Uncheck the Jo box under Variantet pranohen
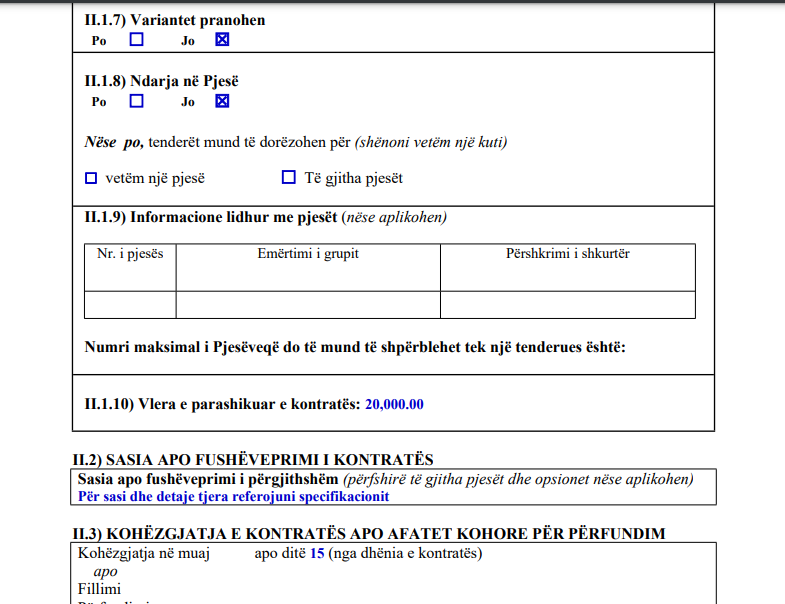Image resolution: width=785 pixels, height=604 pixels. click(222, 40)
